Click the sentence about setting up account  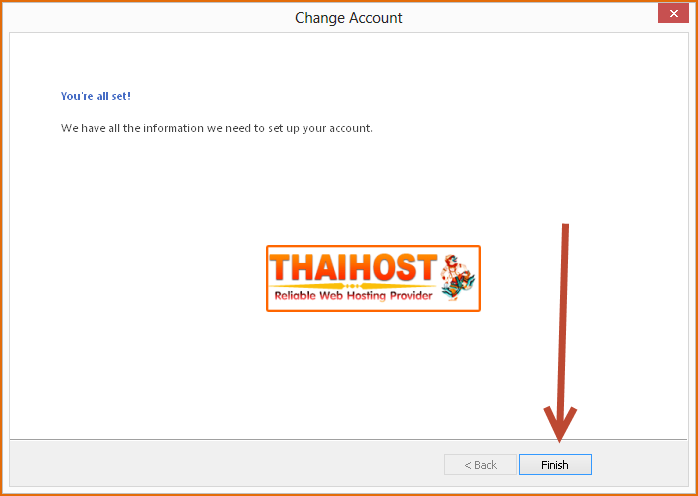(217, 128)
